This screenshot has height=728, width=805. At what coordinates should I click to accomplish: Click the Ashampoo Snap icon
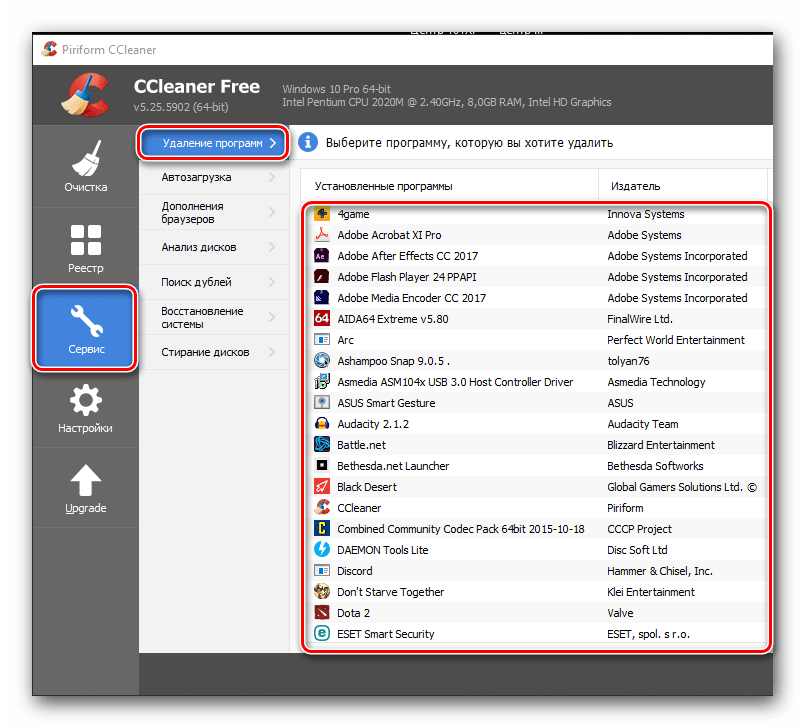pos(322,360)
